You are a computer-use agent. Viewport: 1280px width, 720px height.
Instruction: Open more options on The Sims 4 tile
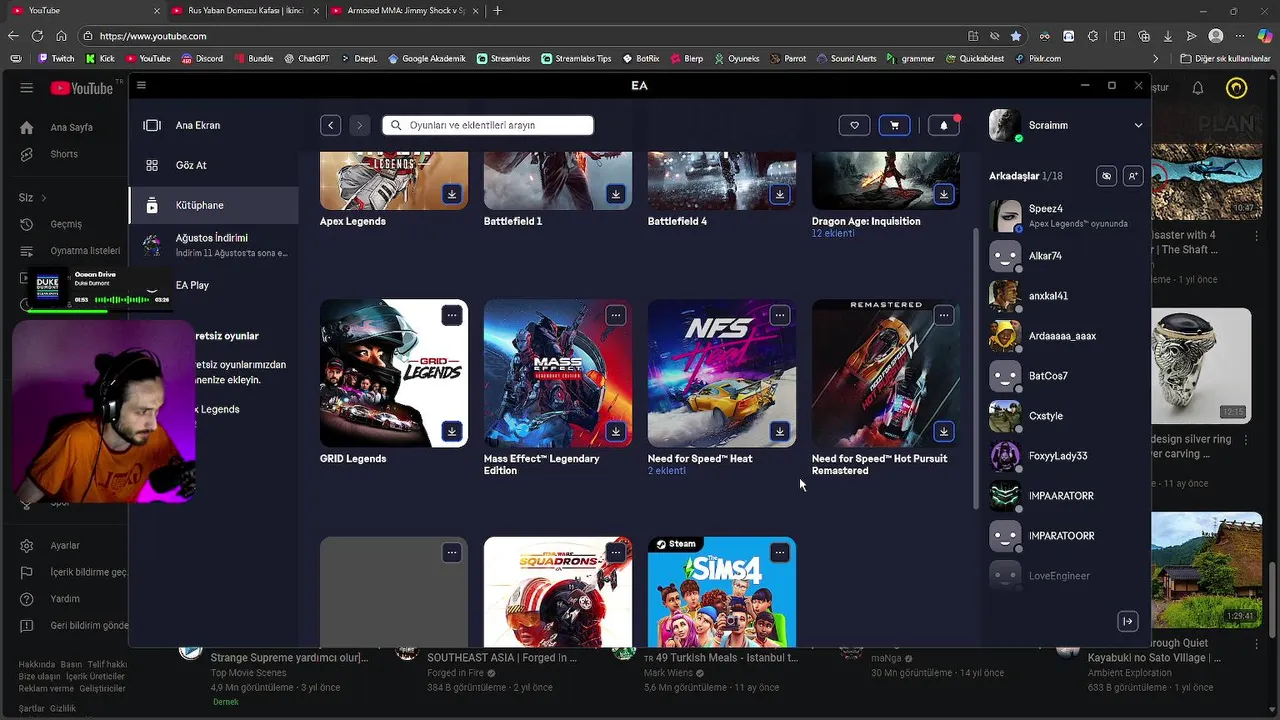click(x=780, y=552)
